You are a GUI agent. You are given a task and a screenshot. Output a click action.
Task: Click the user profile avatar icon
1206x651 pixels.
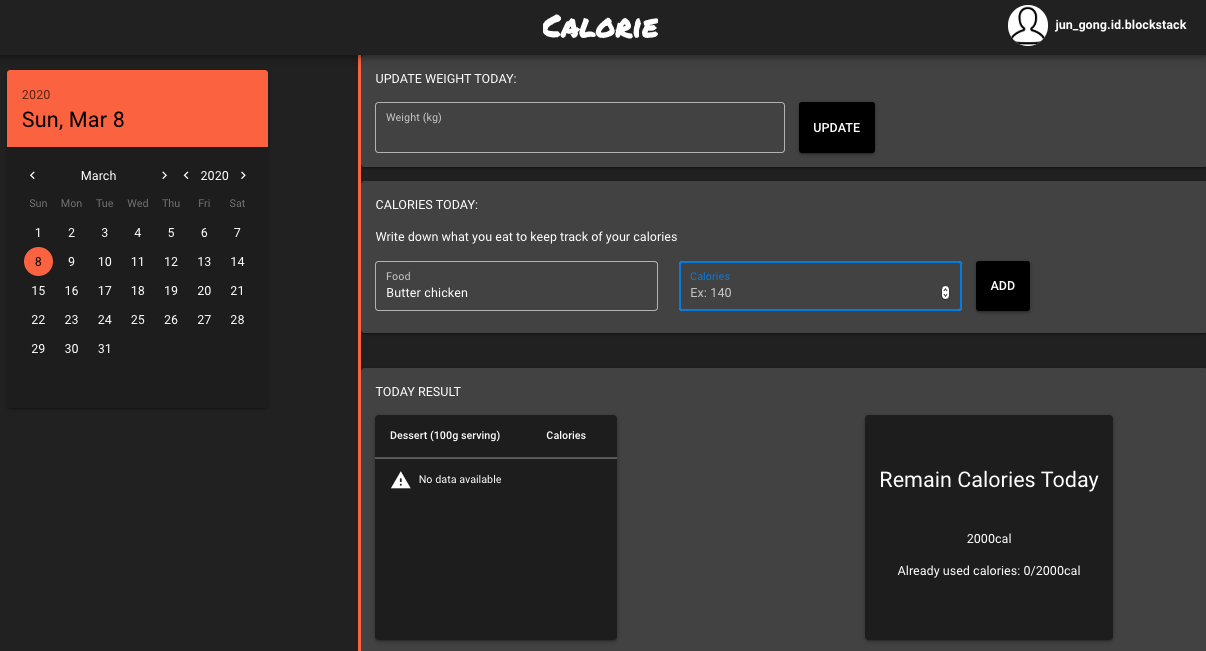(1028, 25)
